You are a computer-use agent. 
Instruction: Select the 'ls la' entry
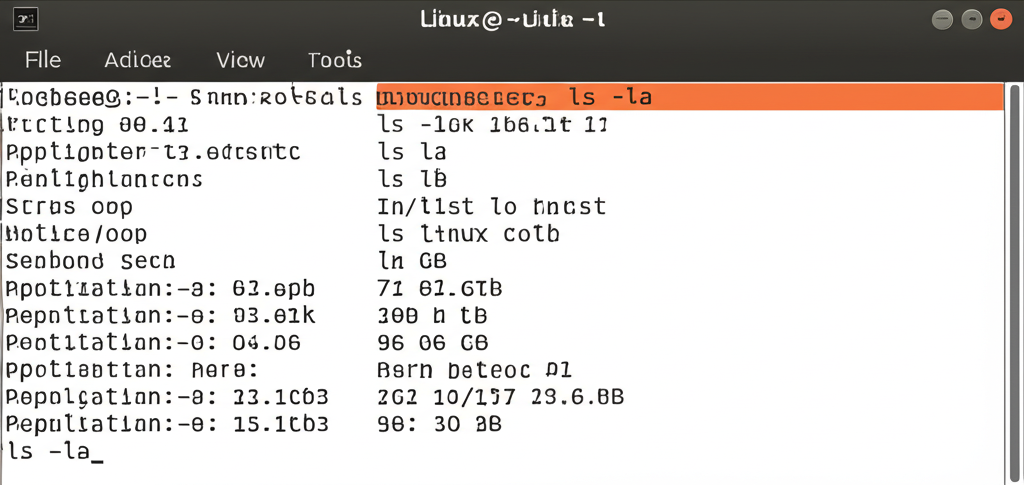click(412, 152)
